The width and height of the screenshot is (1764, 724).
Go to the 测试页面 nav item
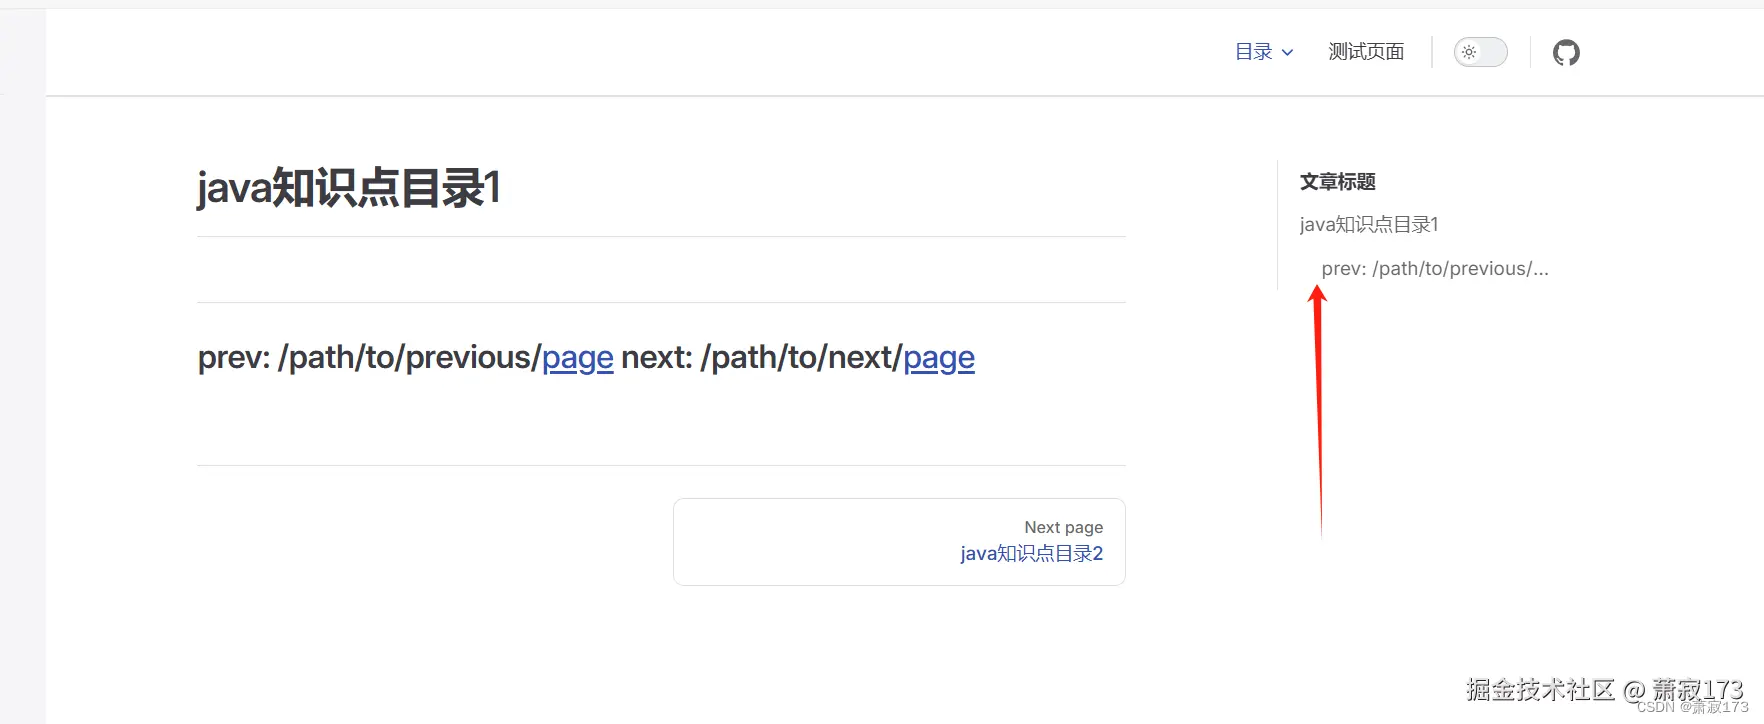1366,52
